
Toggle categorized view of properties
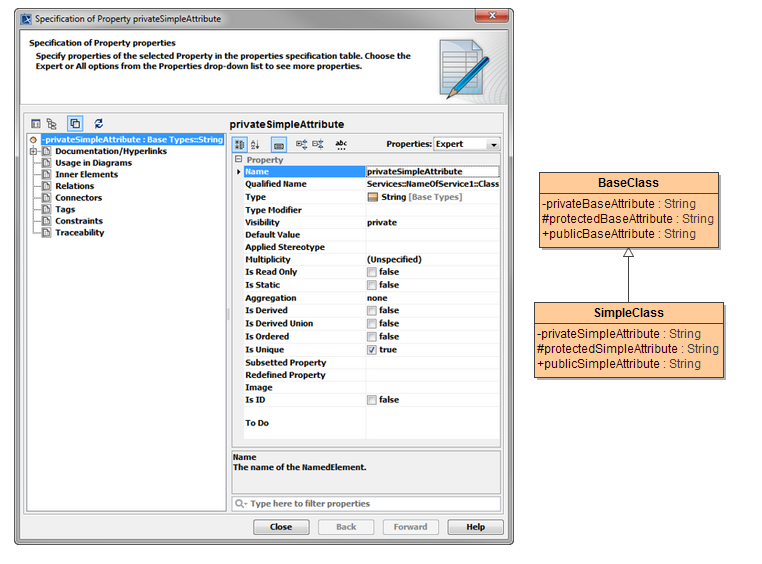point(240,144)
